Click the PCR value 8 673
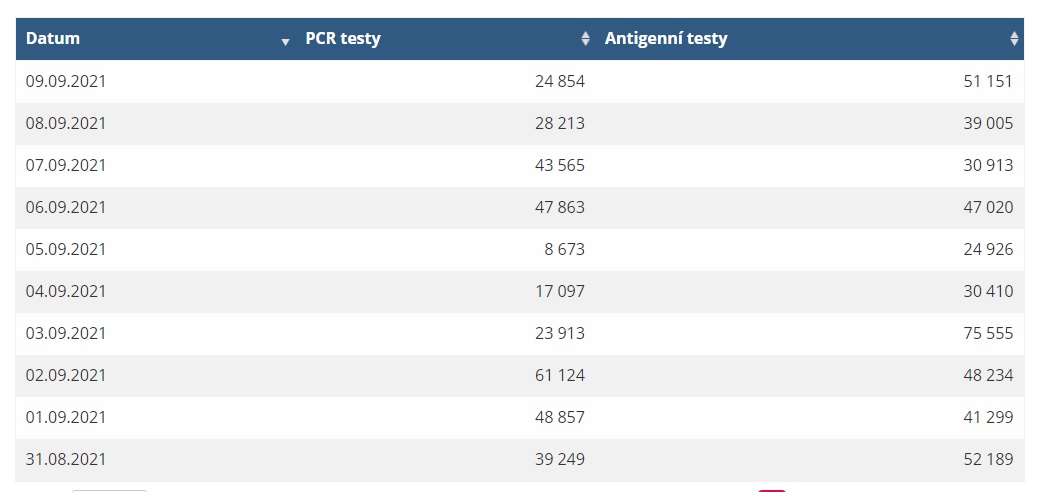The image size is (1043, 492). [x=565, y=249]
